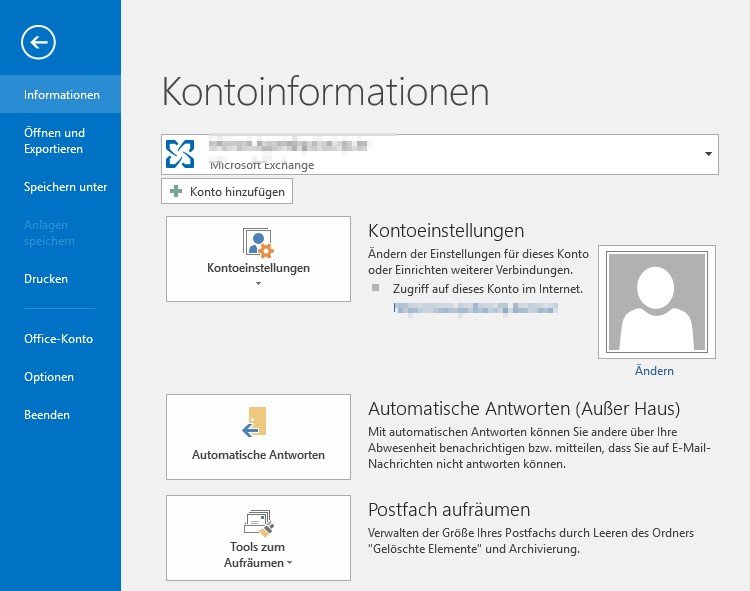Click Beenden to exit Outlook

click(x=47, y=415)
